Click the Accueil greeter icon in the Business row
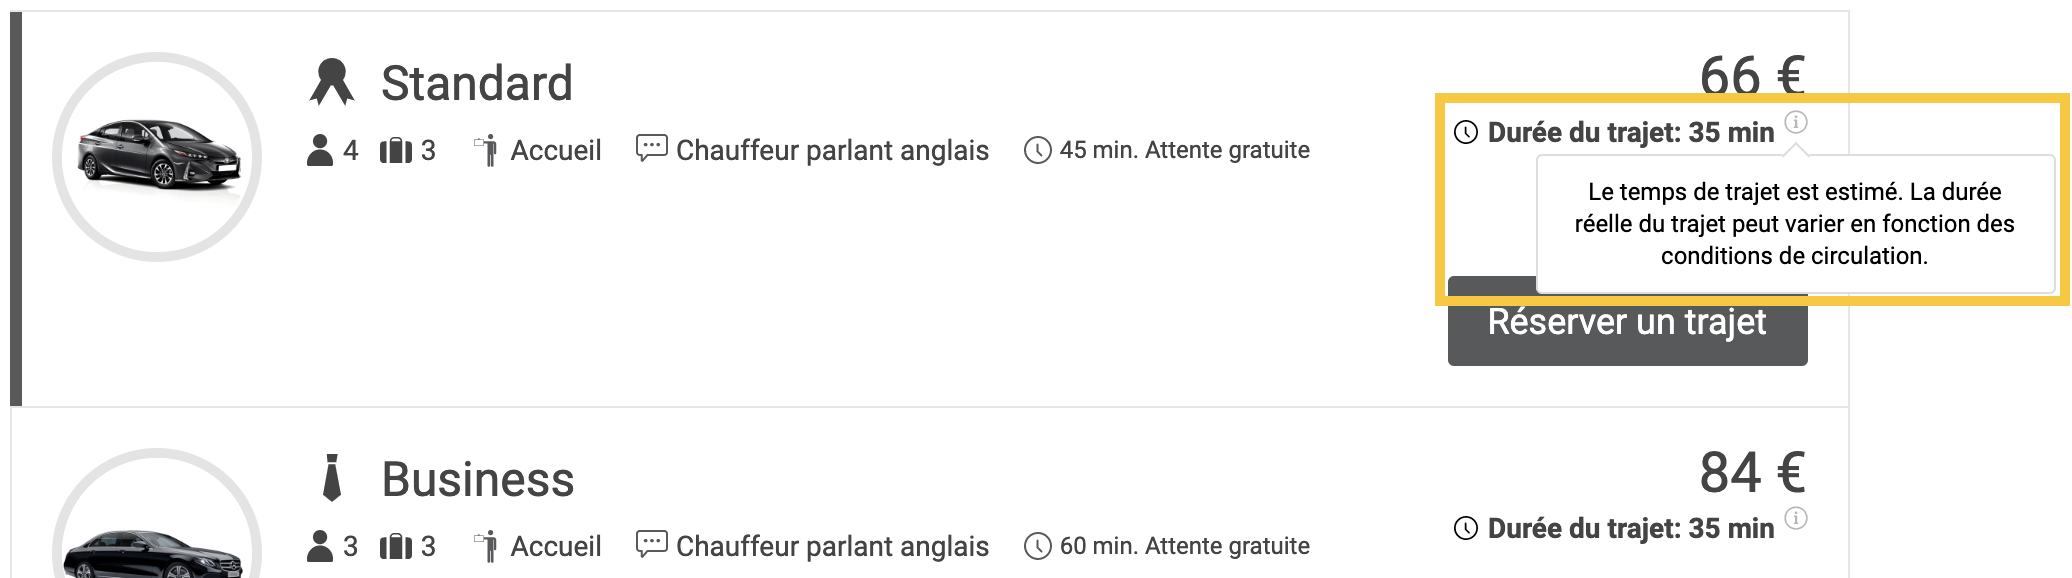 click(487, 546)
